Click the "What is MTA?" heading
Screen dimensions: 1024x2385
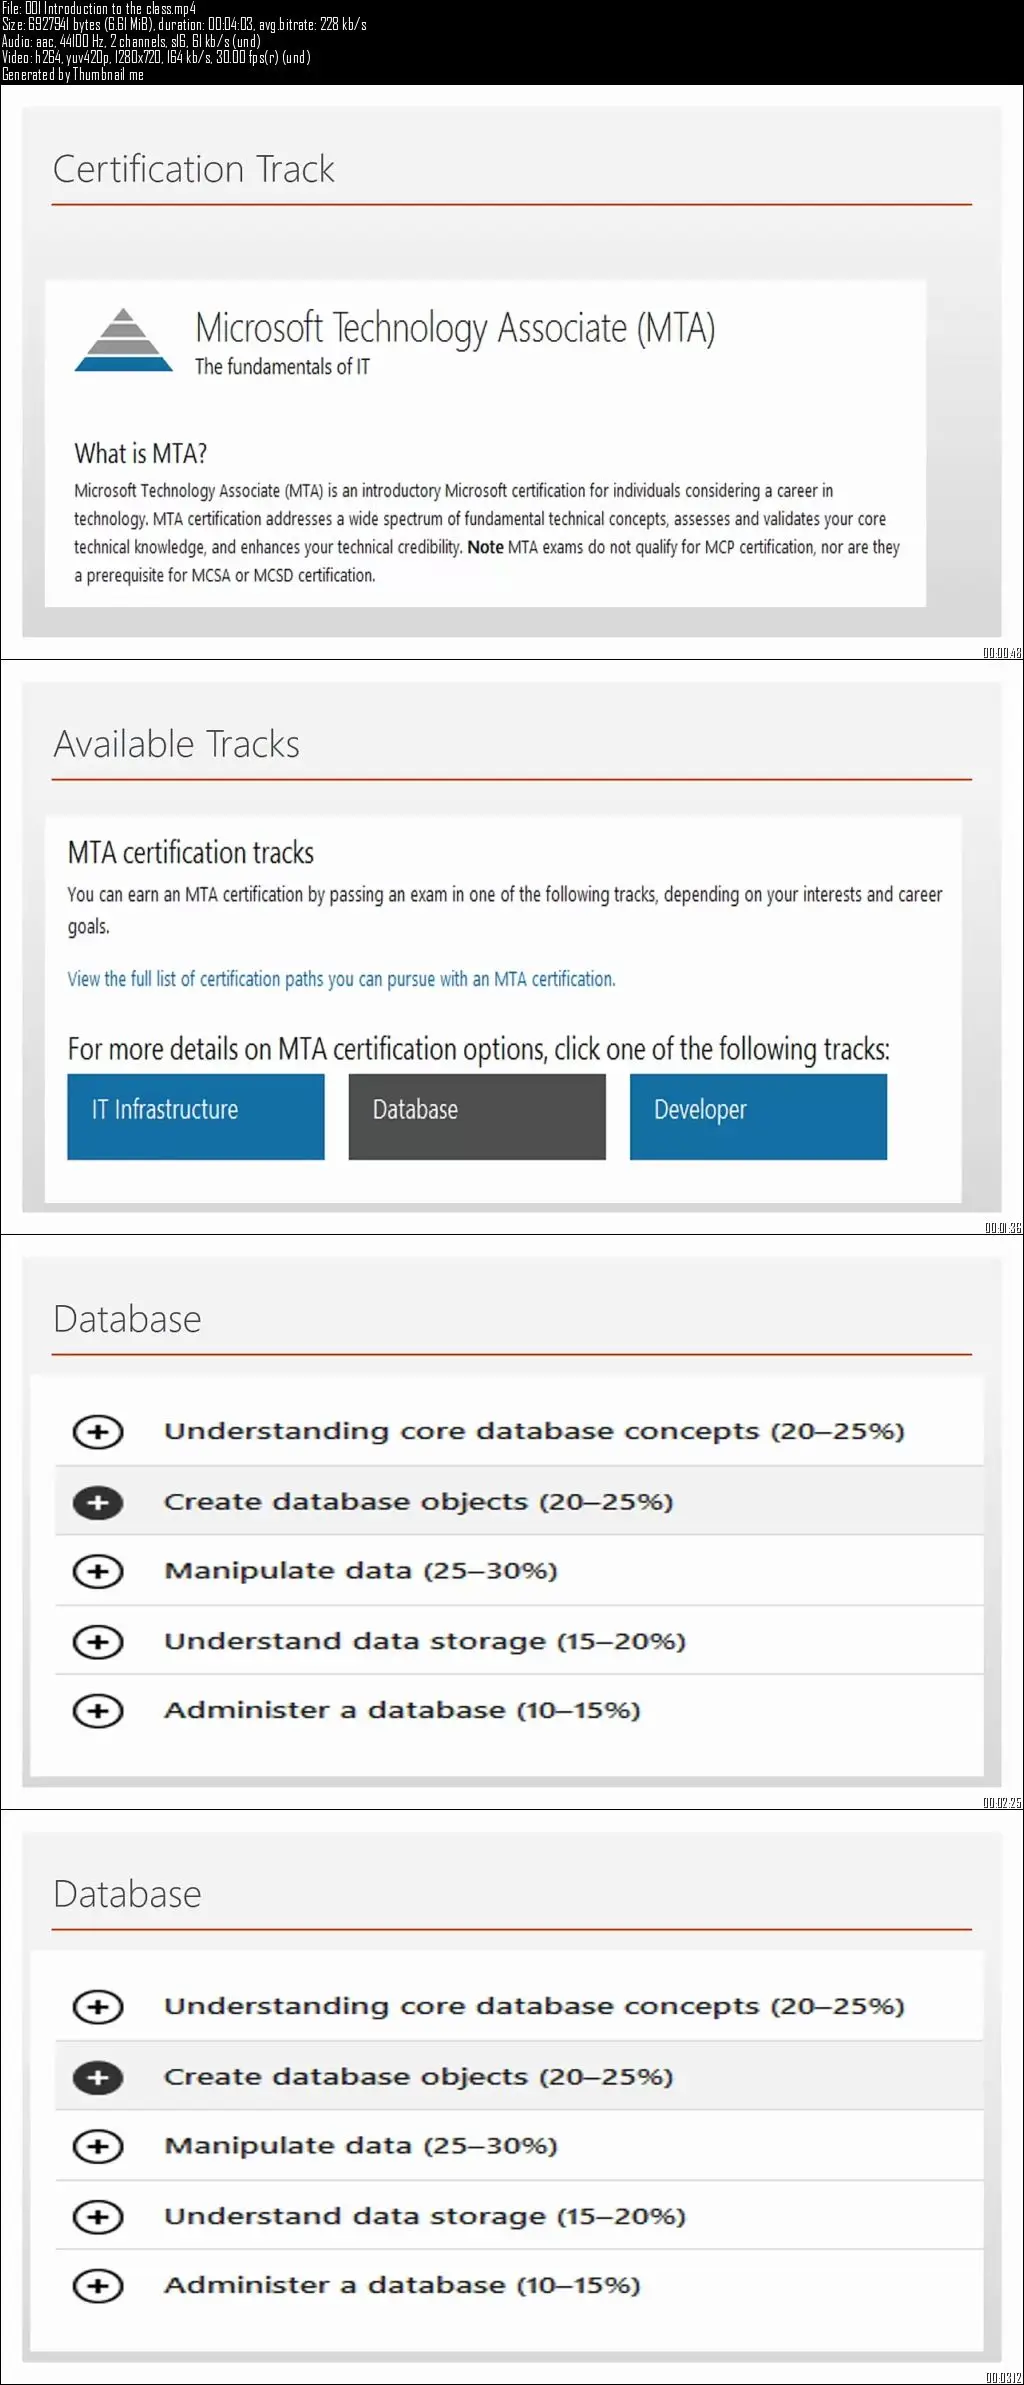tap(140, 454)
